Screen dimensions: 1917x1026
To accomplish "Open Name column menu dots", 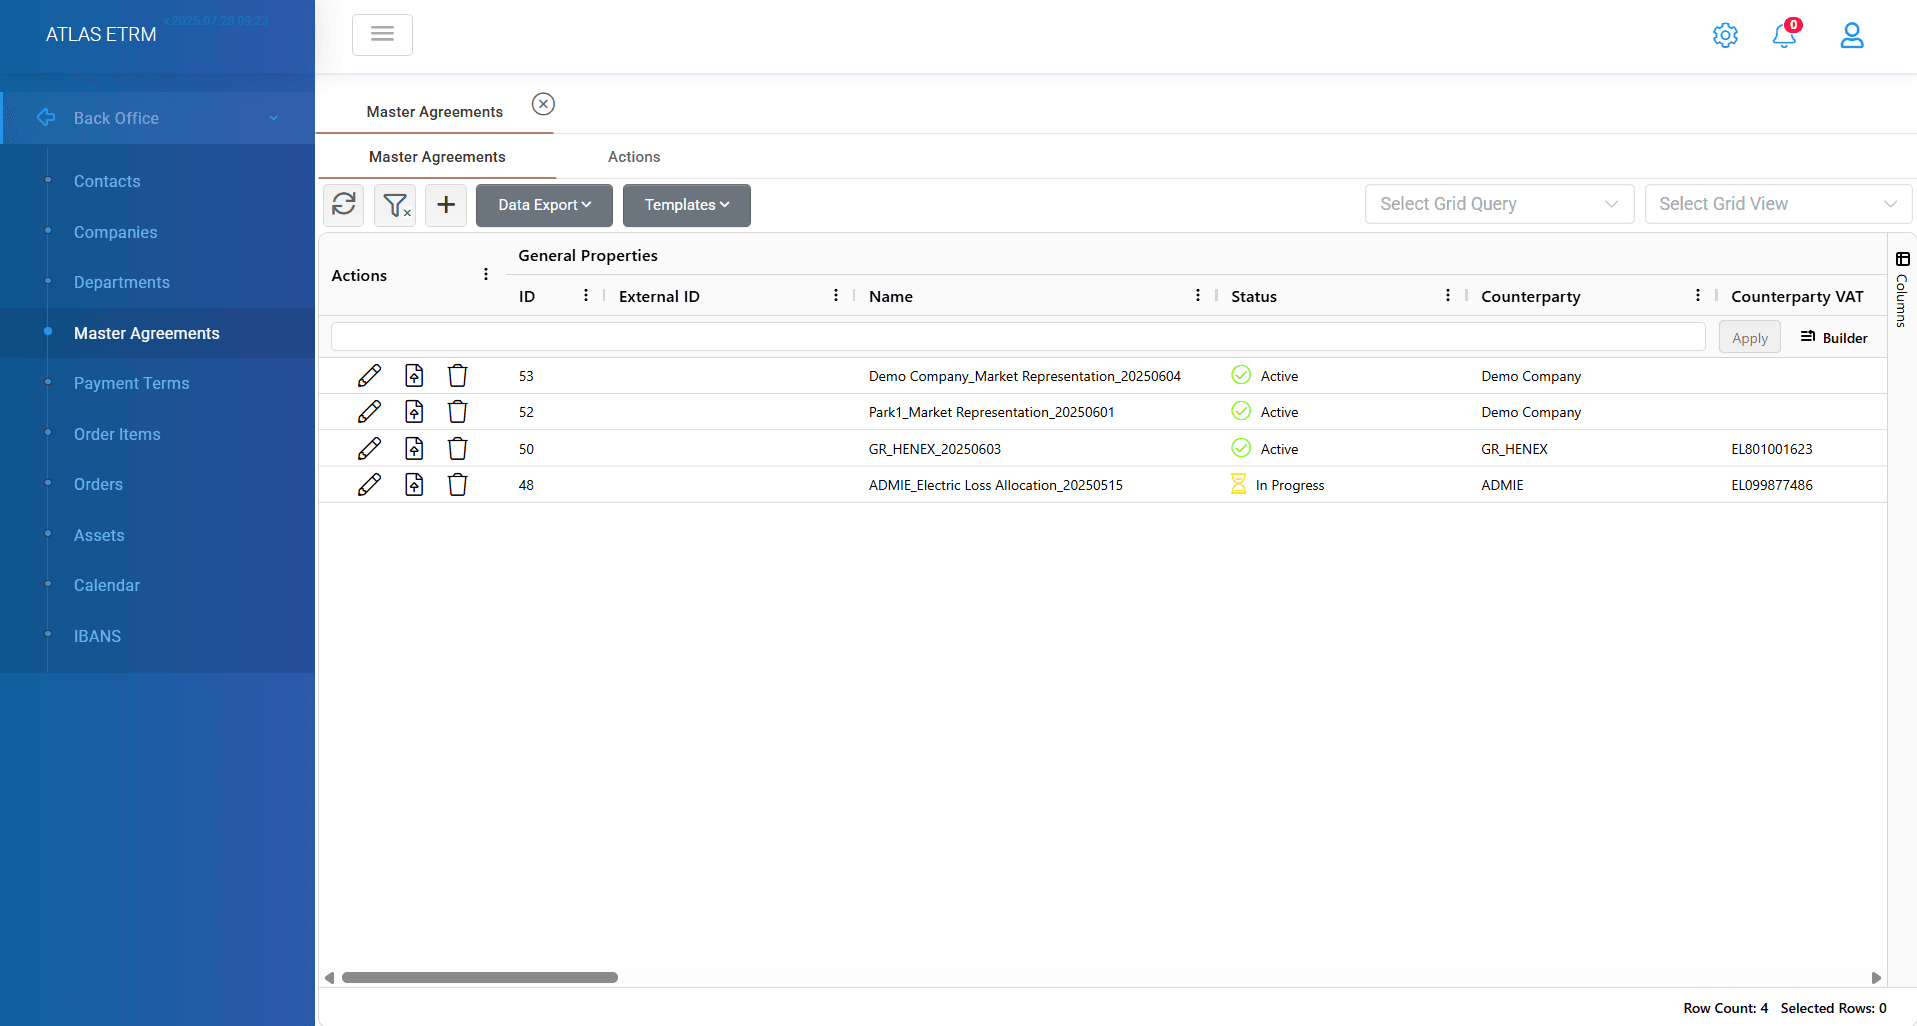I will (x=1198, y=296).
